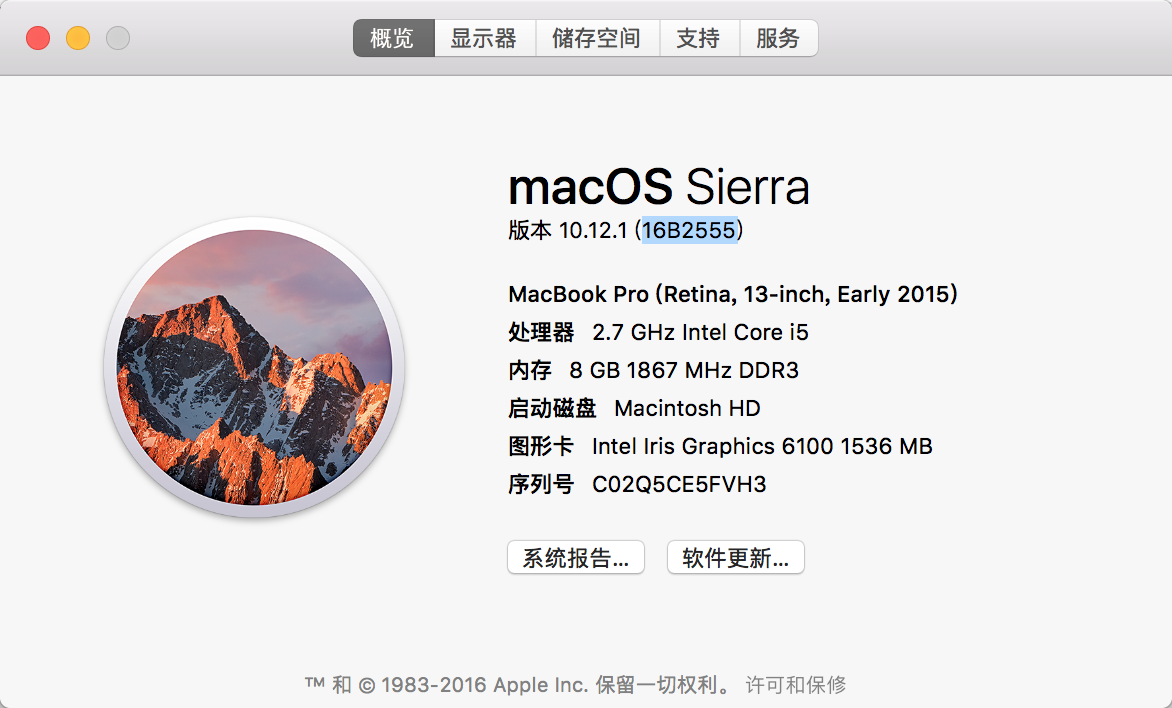Click the MacBook Pro model name line
This screenshot has width=1172, height=708.
[733, 294]
